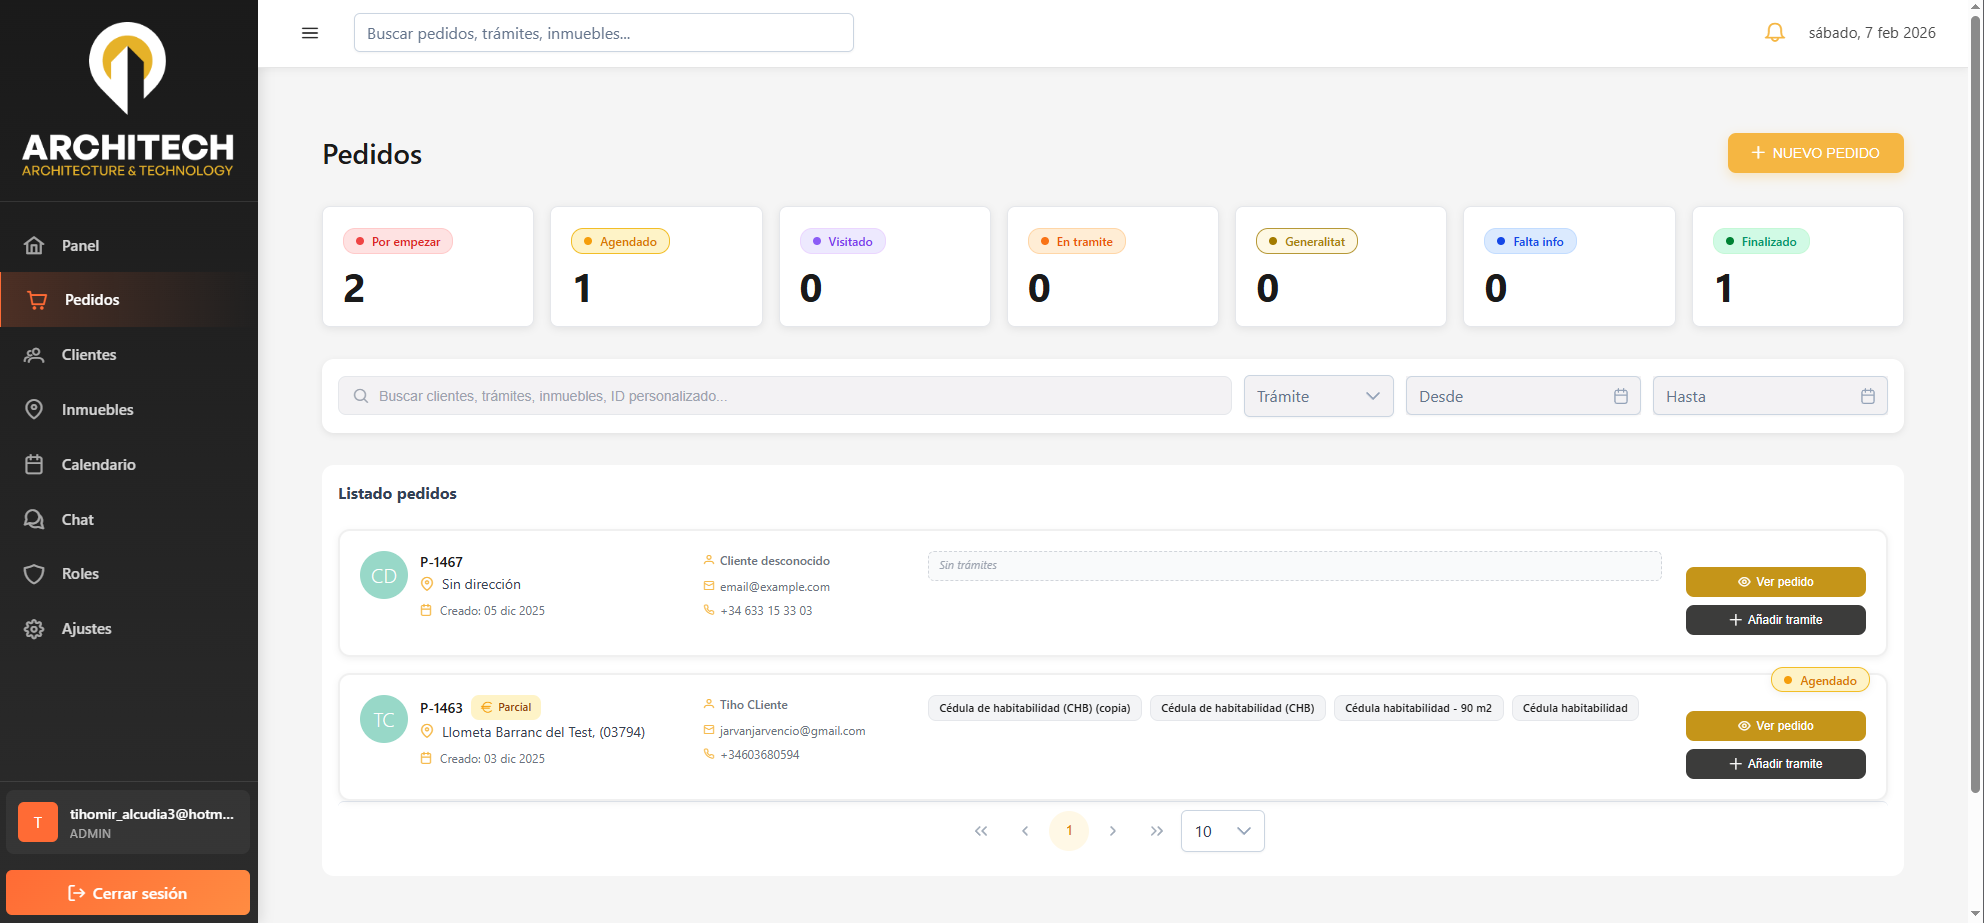
Task: Go to next page arrow in pagination
Action: [1112, 831]
